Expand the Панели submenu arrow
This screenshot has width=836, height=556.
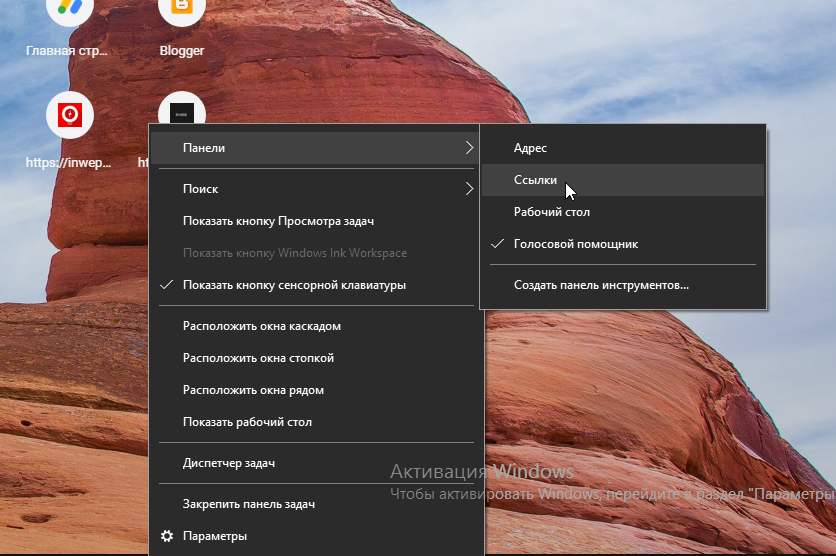(469, 148)
